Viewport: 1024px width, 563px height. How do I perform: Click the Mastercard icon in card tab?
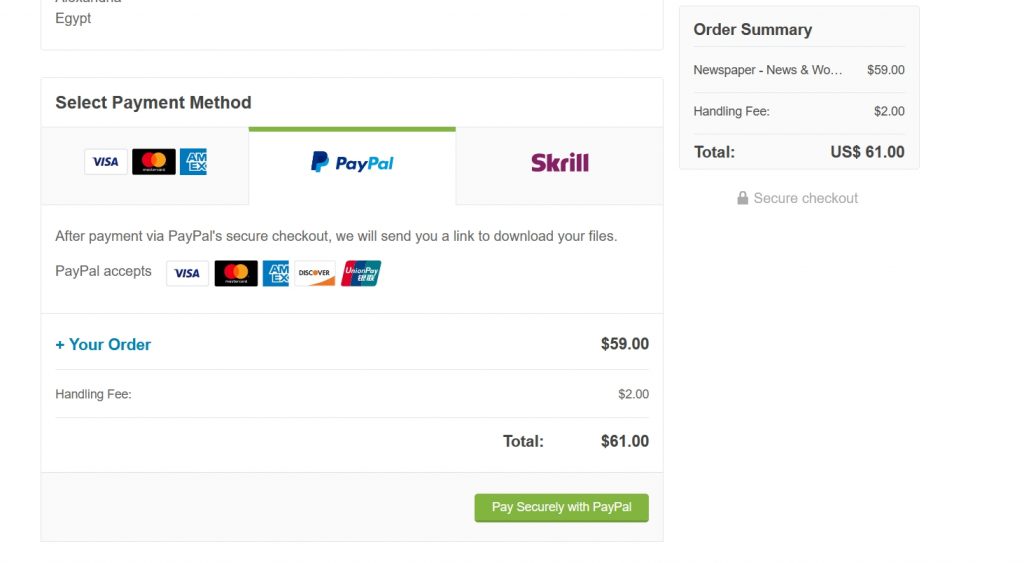pos(153,161)
